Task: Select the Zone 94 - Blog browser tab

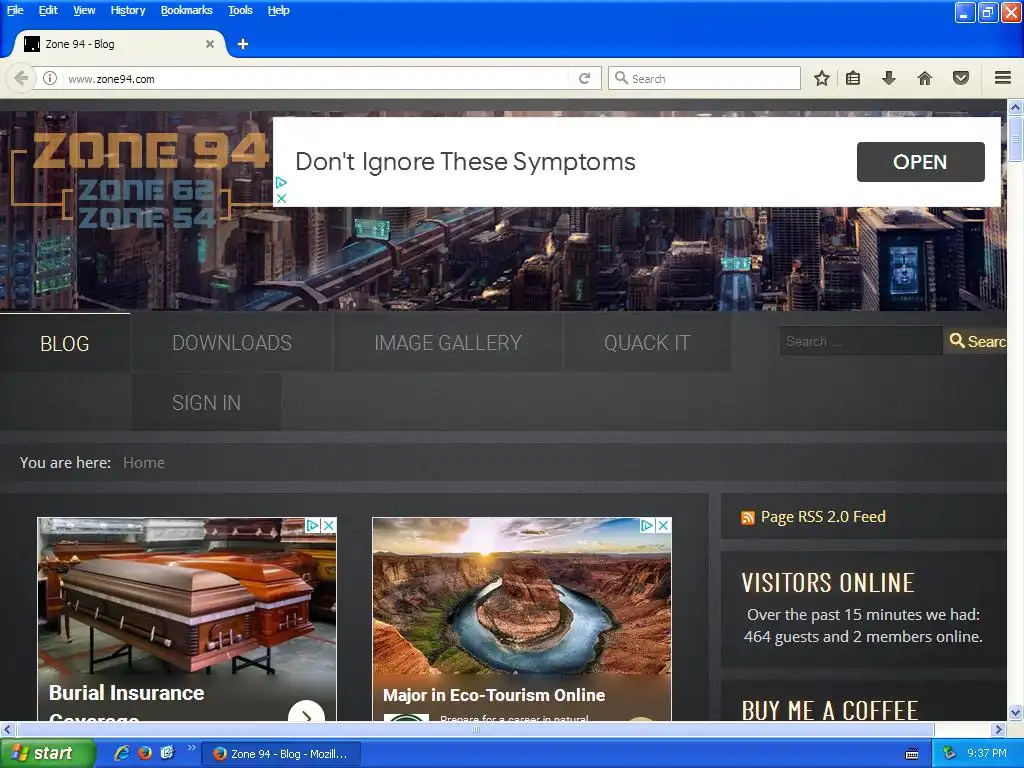Action: (x=119, y=44)
